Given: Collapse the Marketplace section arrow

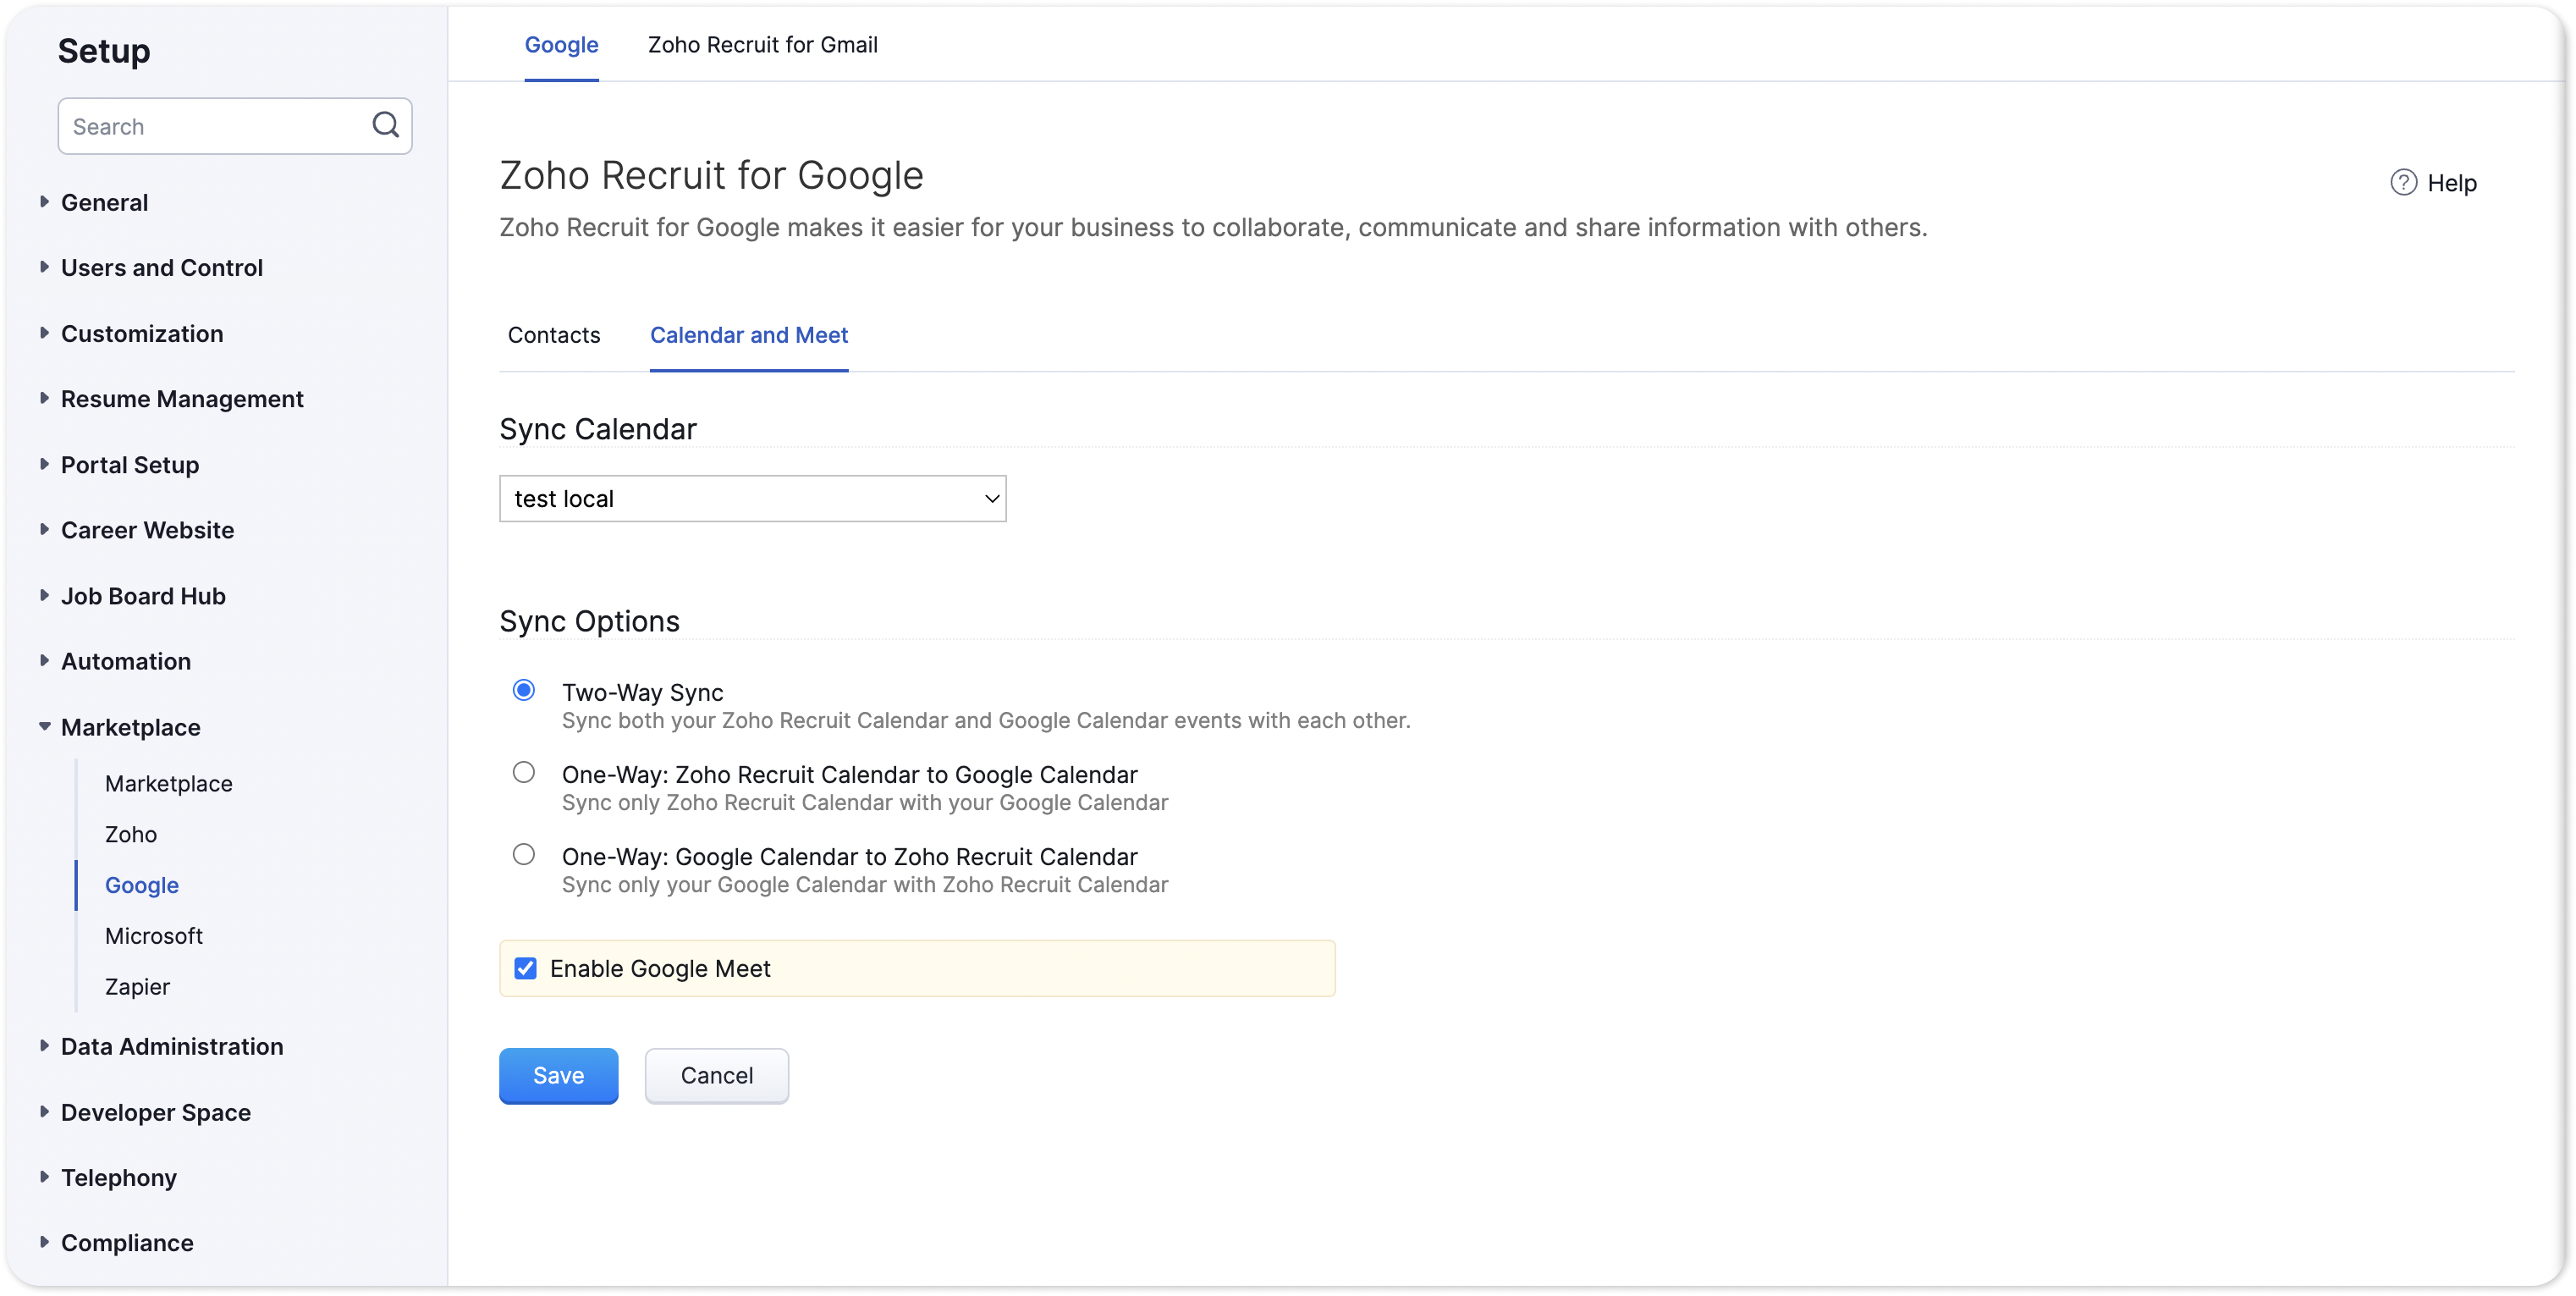Looking at the screenshot, I should (x=44, y=727).
